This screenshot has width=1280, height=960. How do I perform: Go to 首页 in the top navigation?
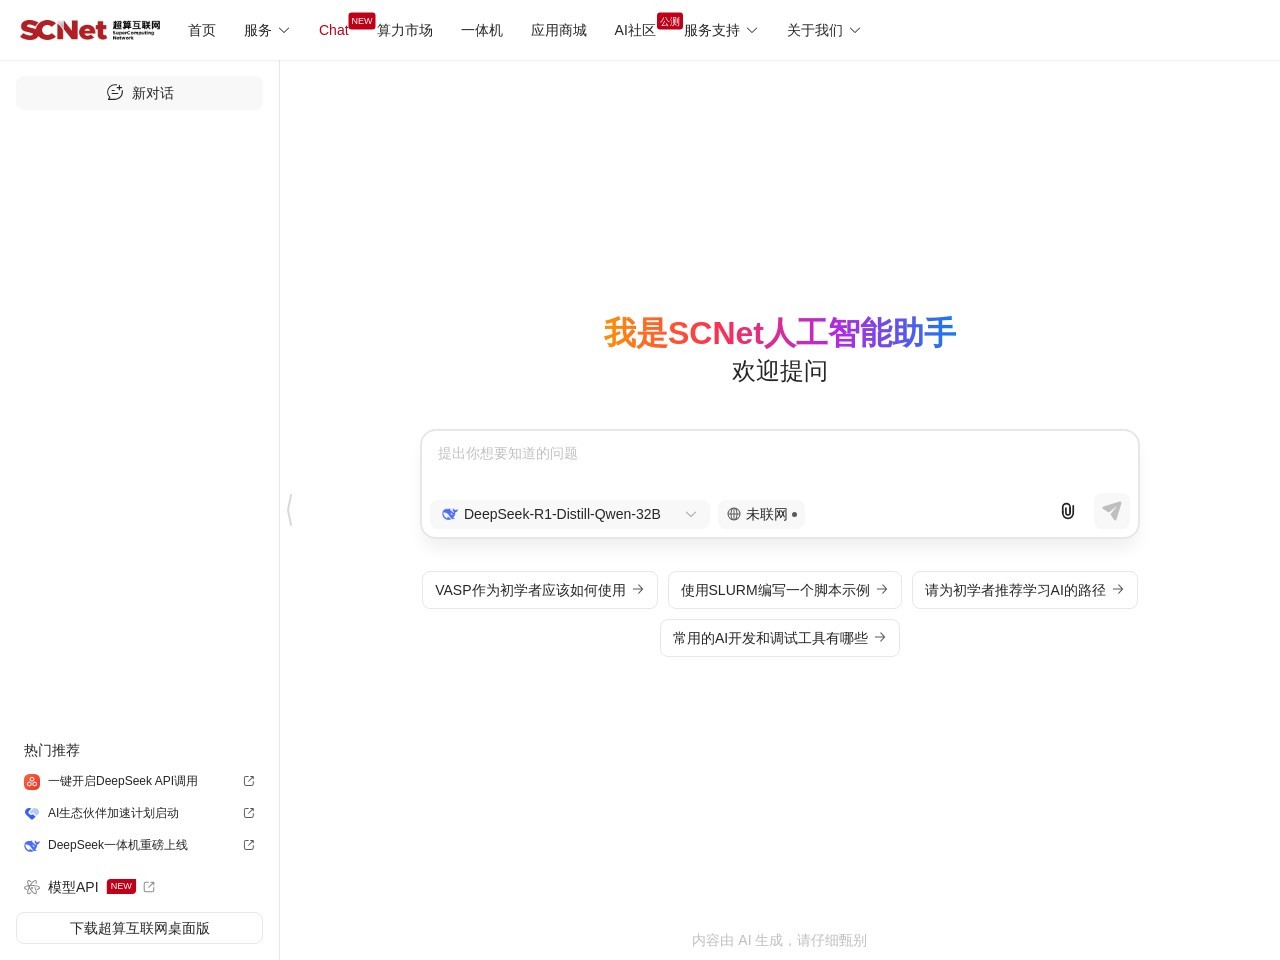(x=202, y=30)
